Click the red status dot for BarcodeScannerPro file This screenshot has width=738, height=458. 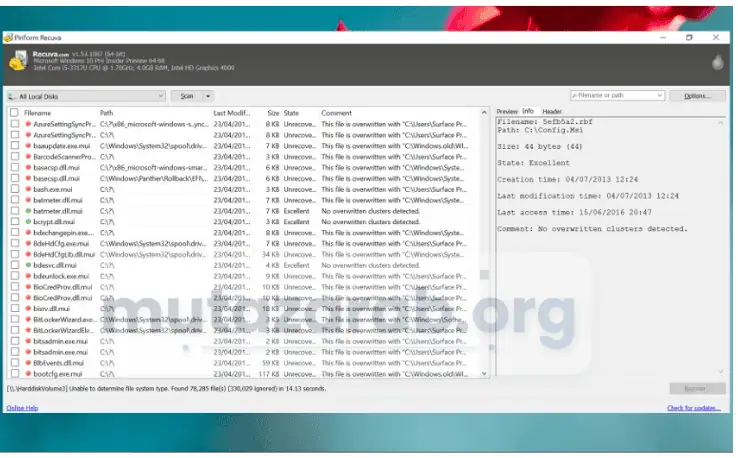coord(28,157)
